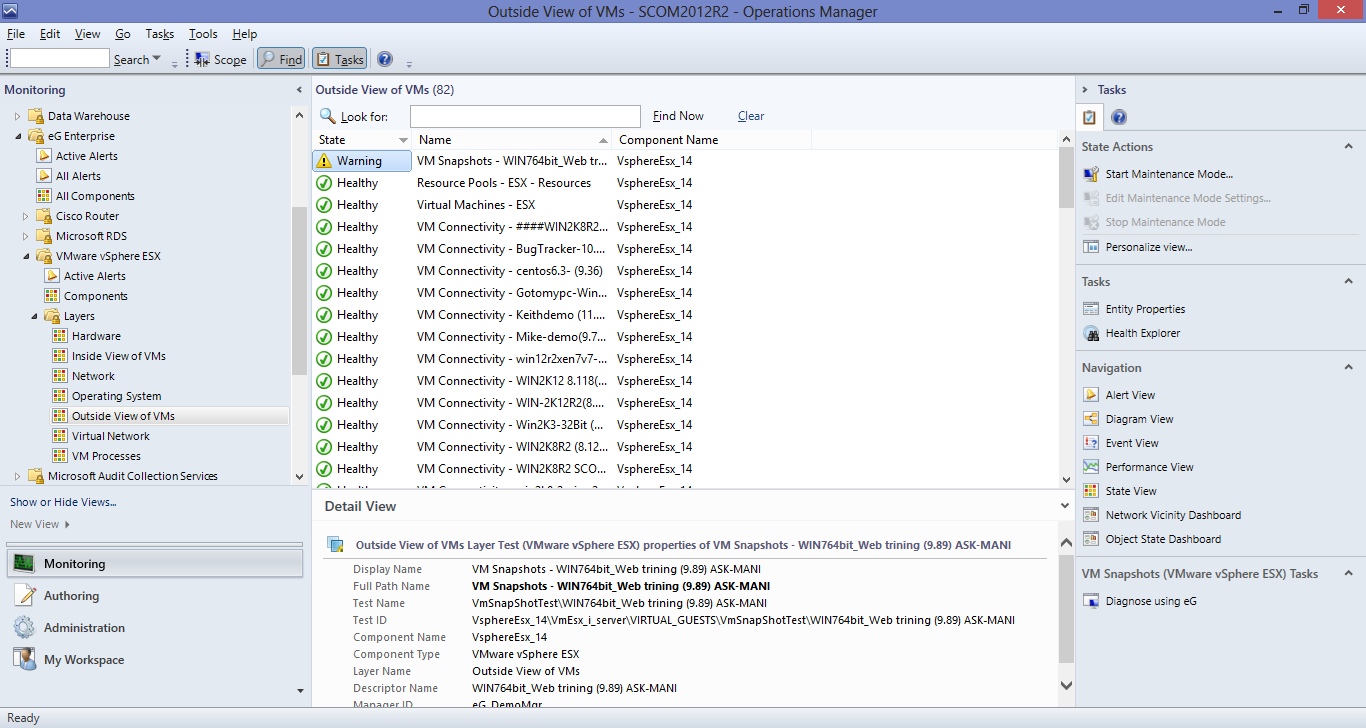The image size is (1366, 728).
Task: Open the File menu
Action: 16,34
